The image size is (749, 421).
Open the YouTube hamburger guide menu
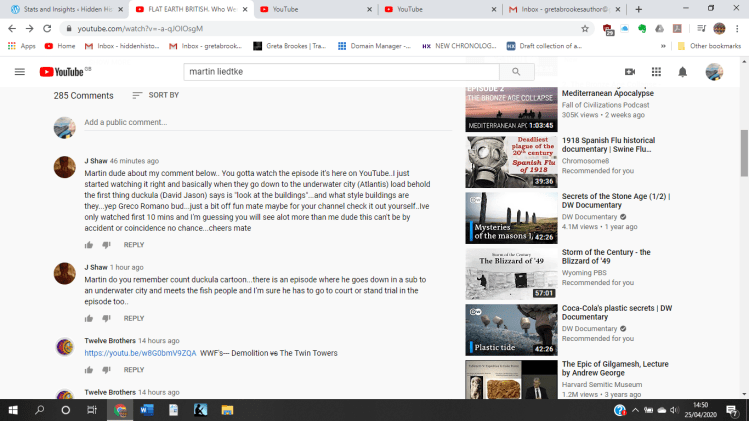pos(19,72)
